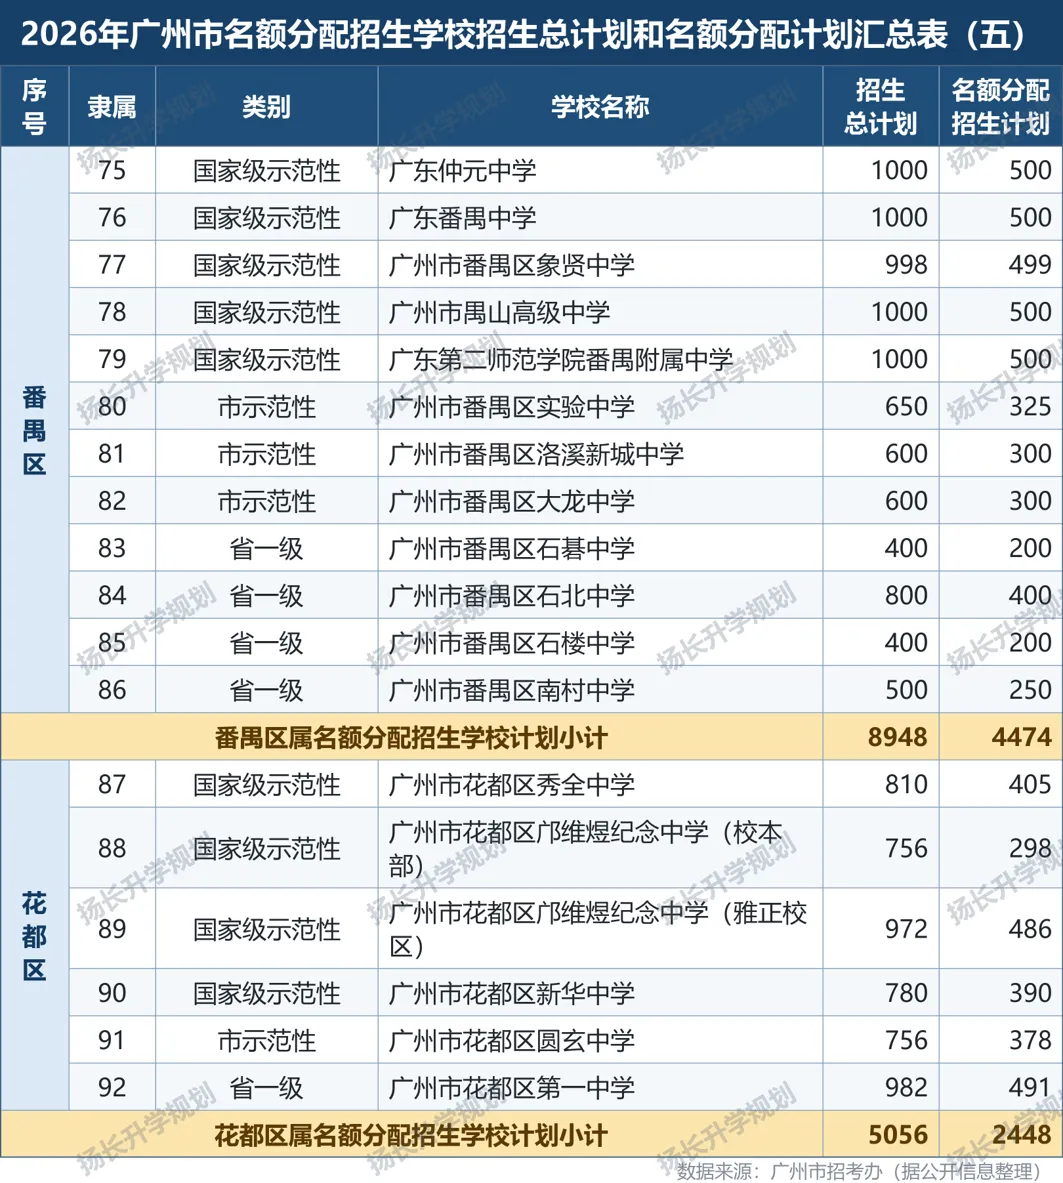Select the 花都区 district cell
Screen dimensions: 1063x1183
(35, 936)
